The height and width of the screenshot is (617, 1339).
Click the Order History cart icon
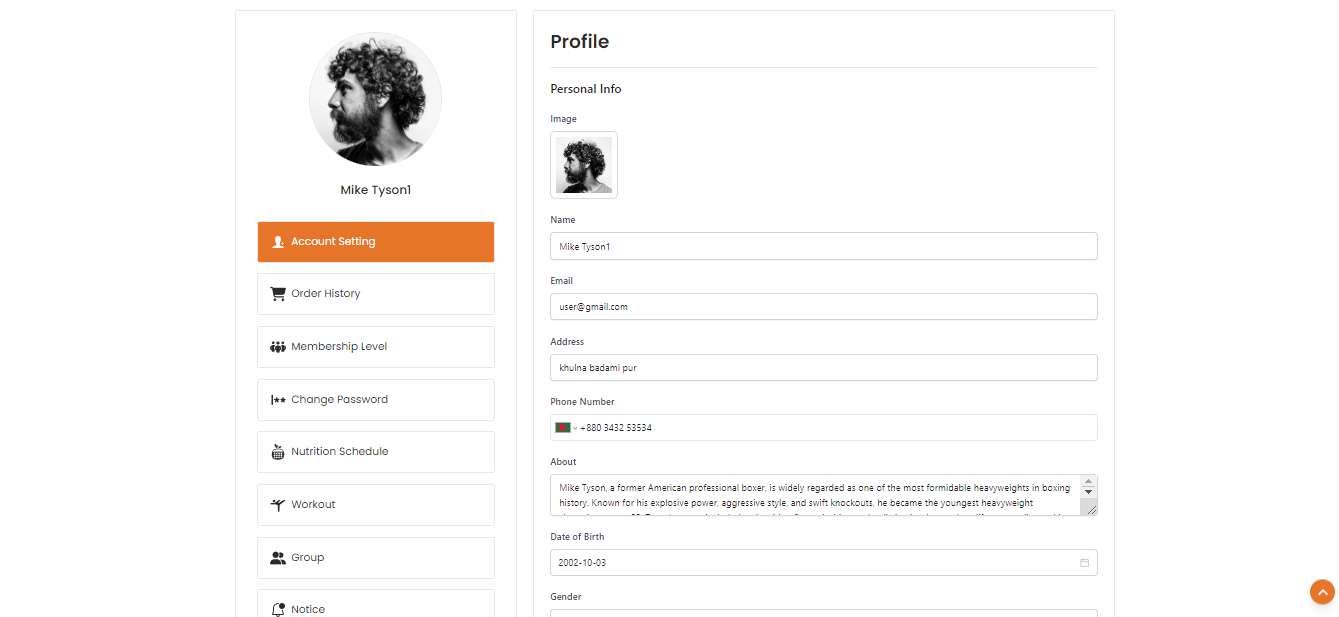tap(278, 294)
